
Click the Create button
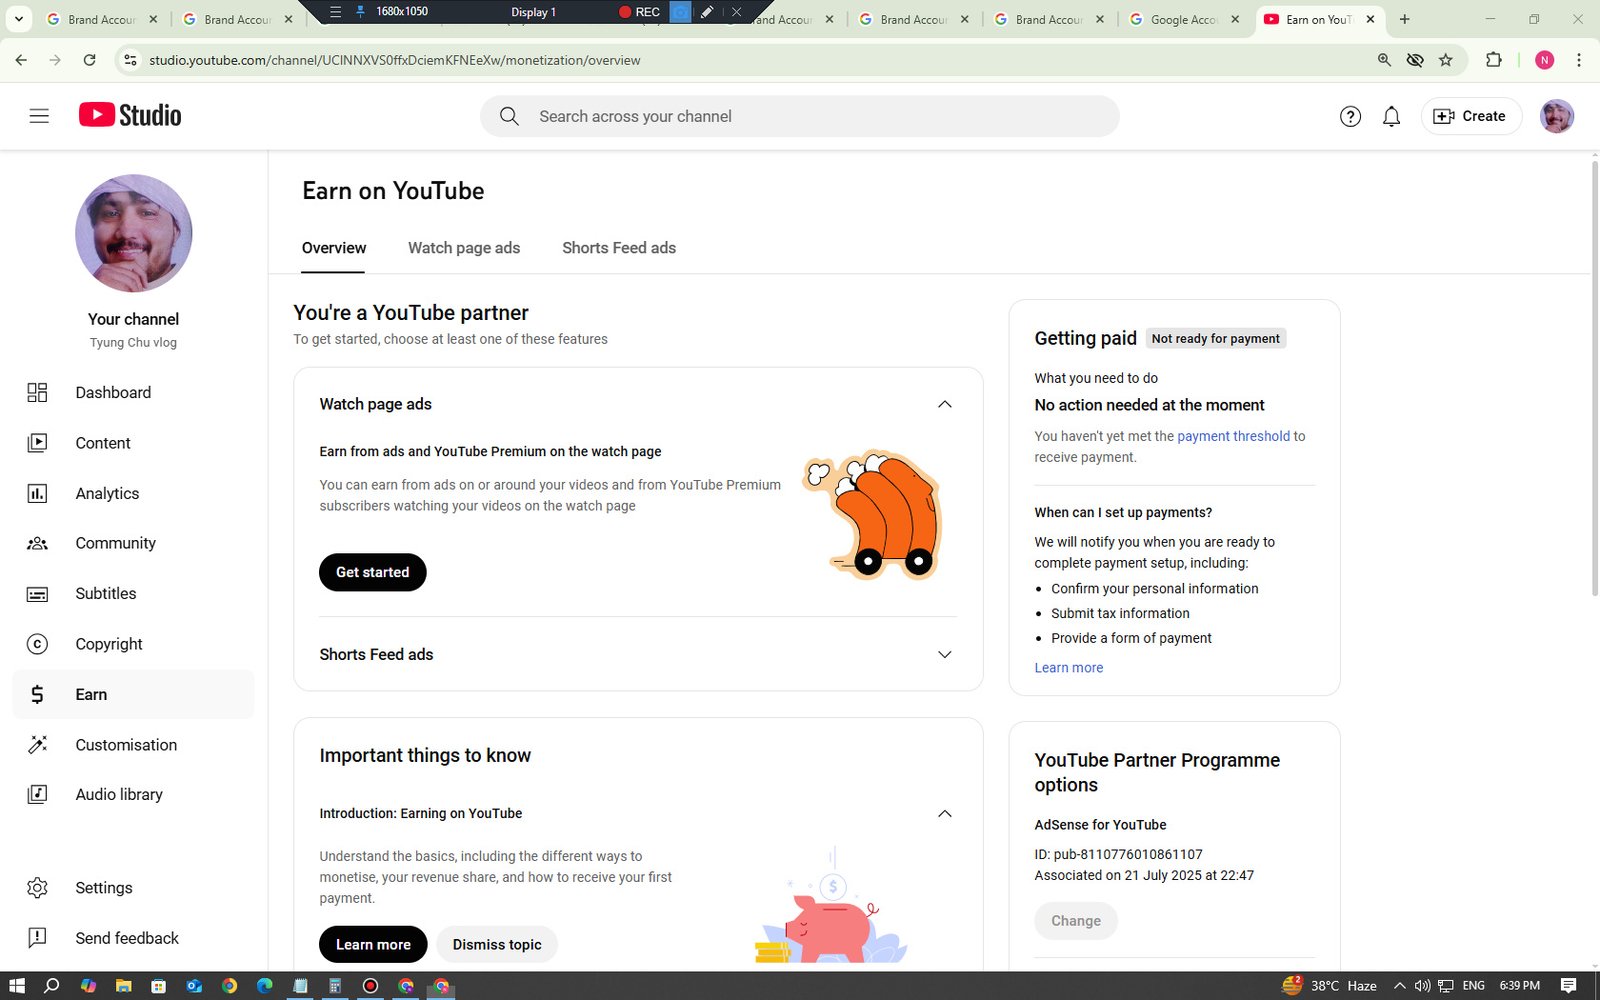tap(1471, 116)
